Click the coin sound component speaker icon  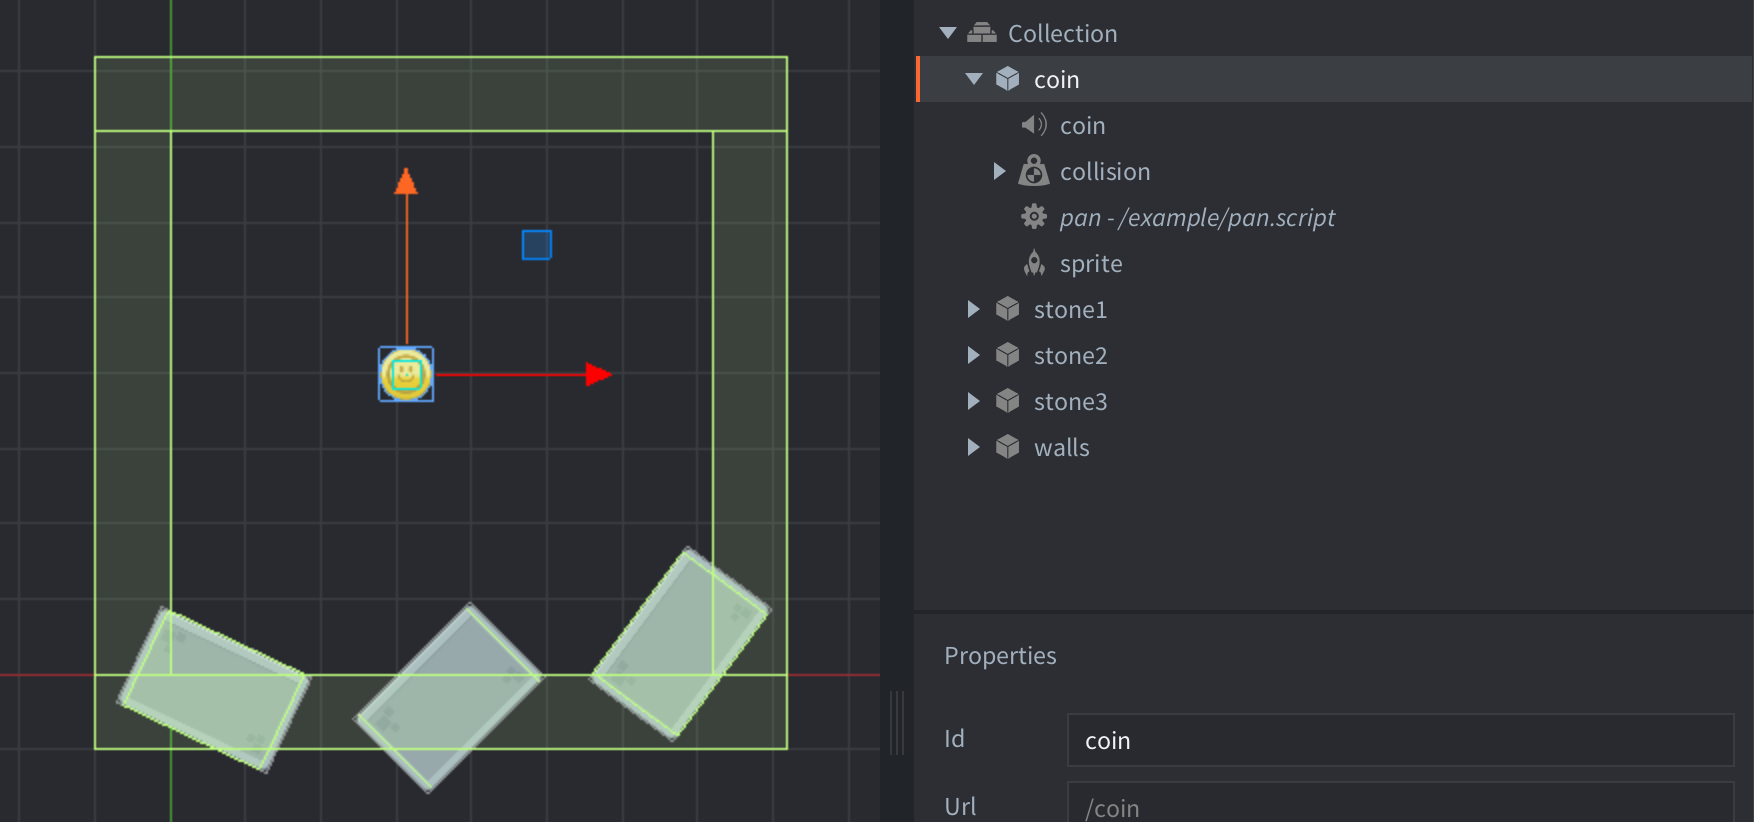(x=1033, y=125)
